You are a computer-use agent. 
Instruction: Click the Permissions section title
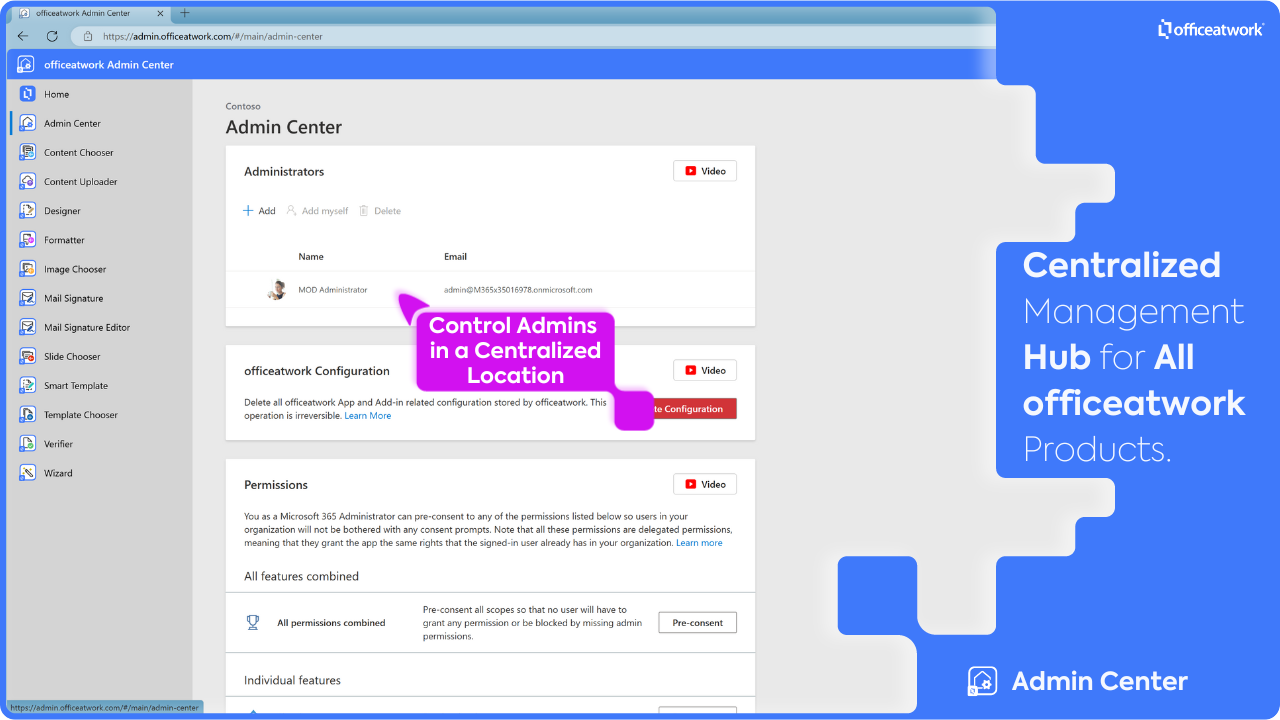[x=276, y=485]
